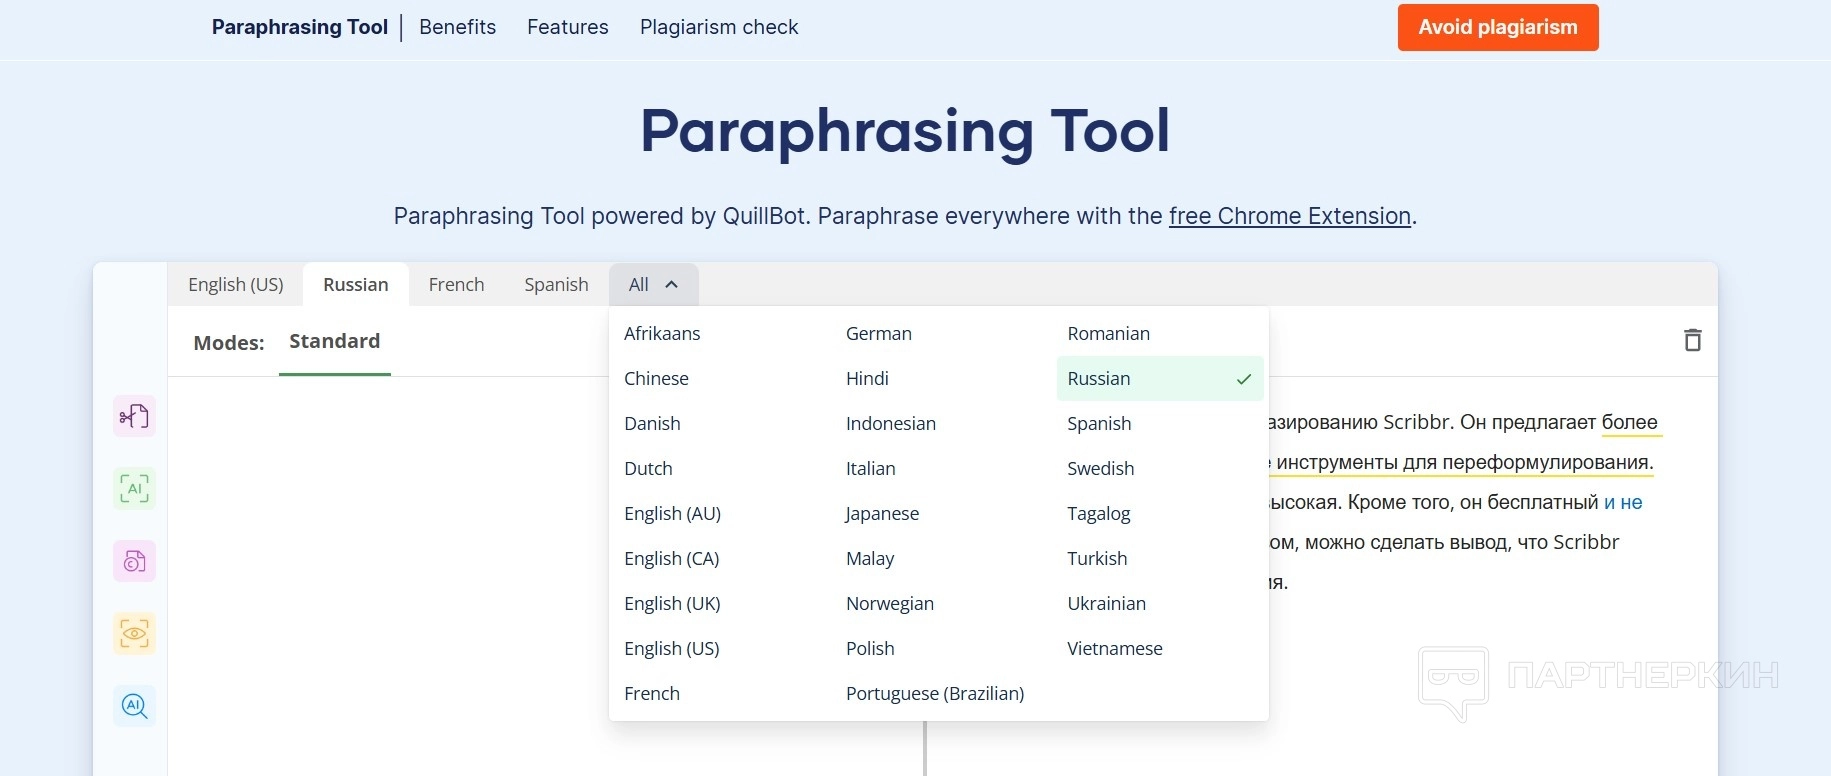Collapse the All languages dropdown

point(653,285)
